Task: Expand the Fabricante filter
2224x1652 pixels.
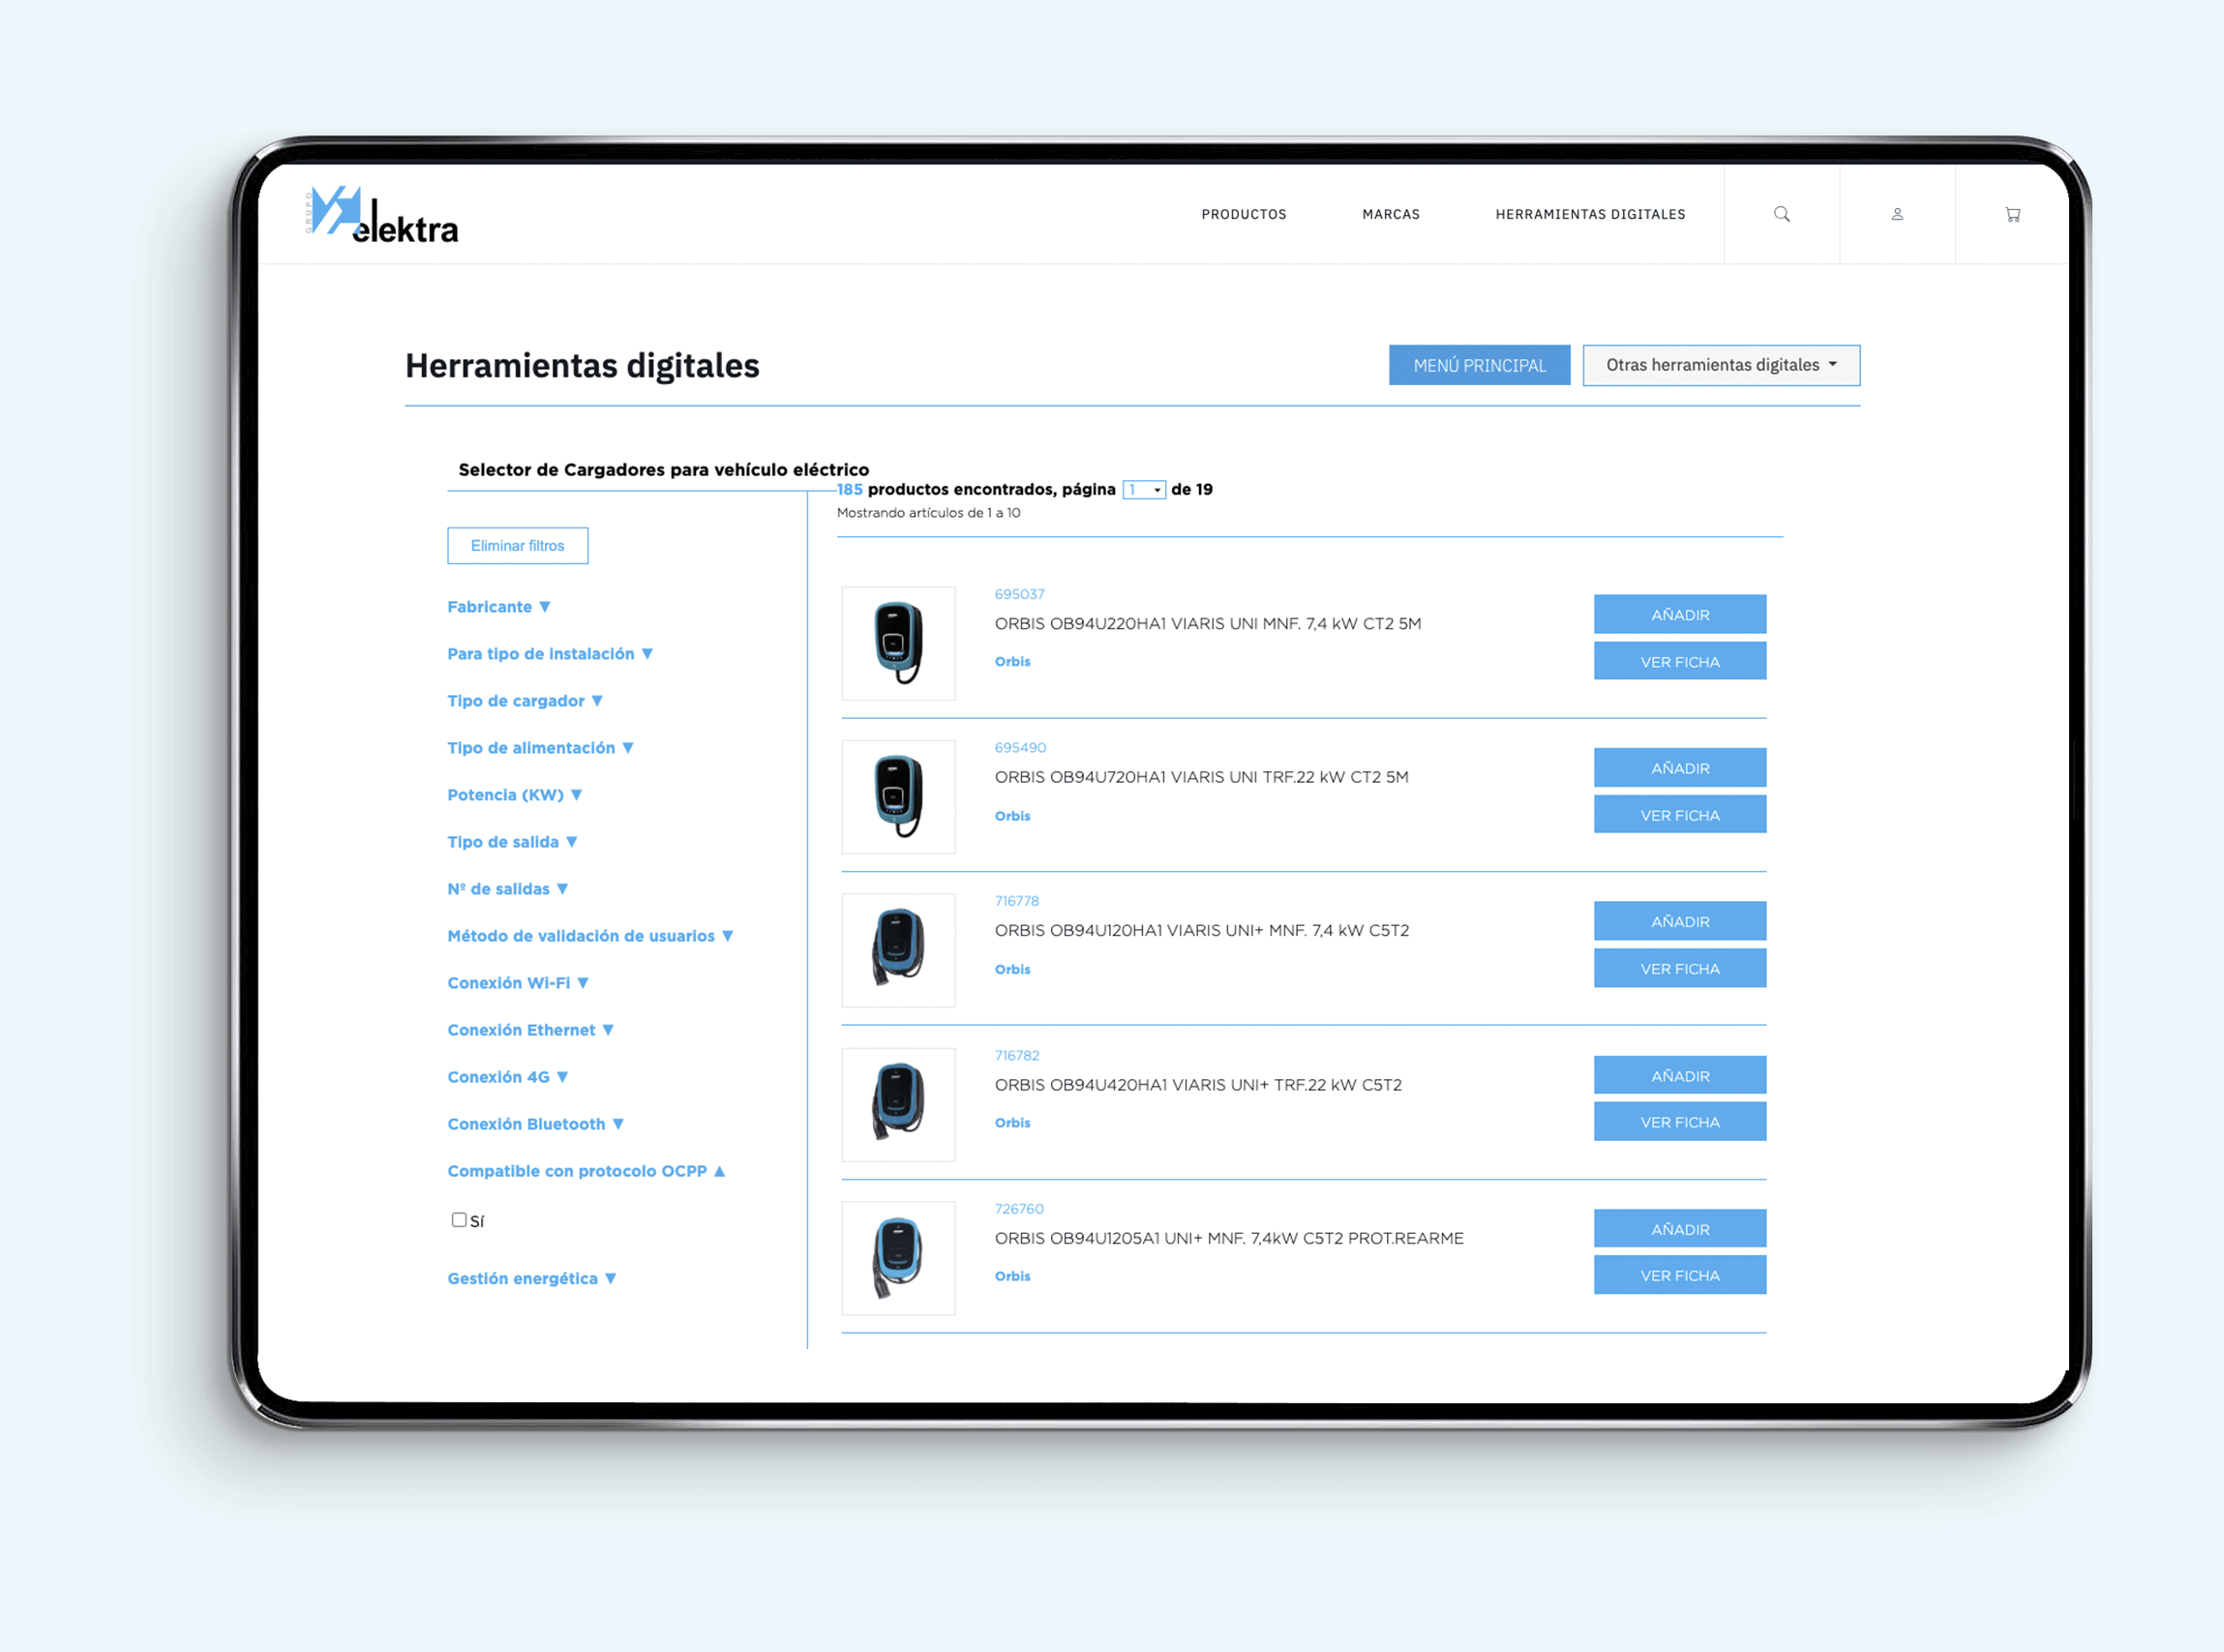Action: tap(499, 606)
